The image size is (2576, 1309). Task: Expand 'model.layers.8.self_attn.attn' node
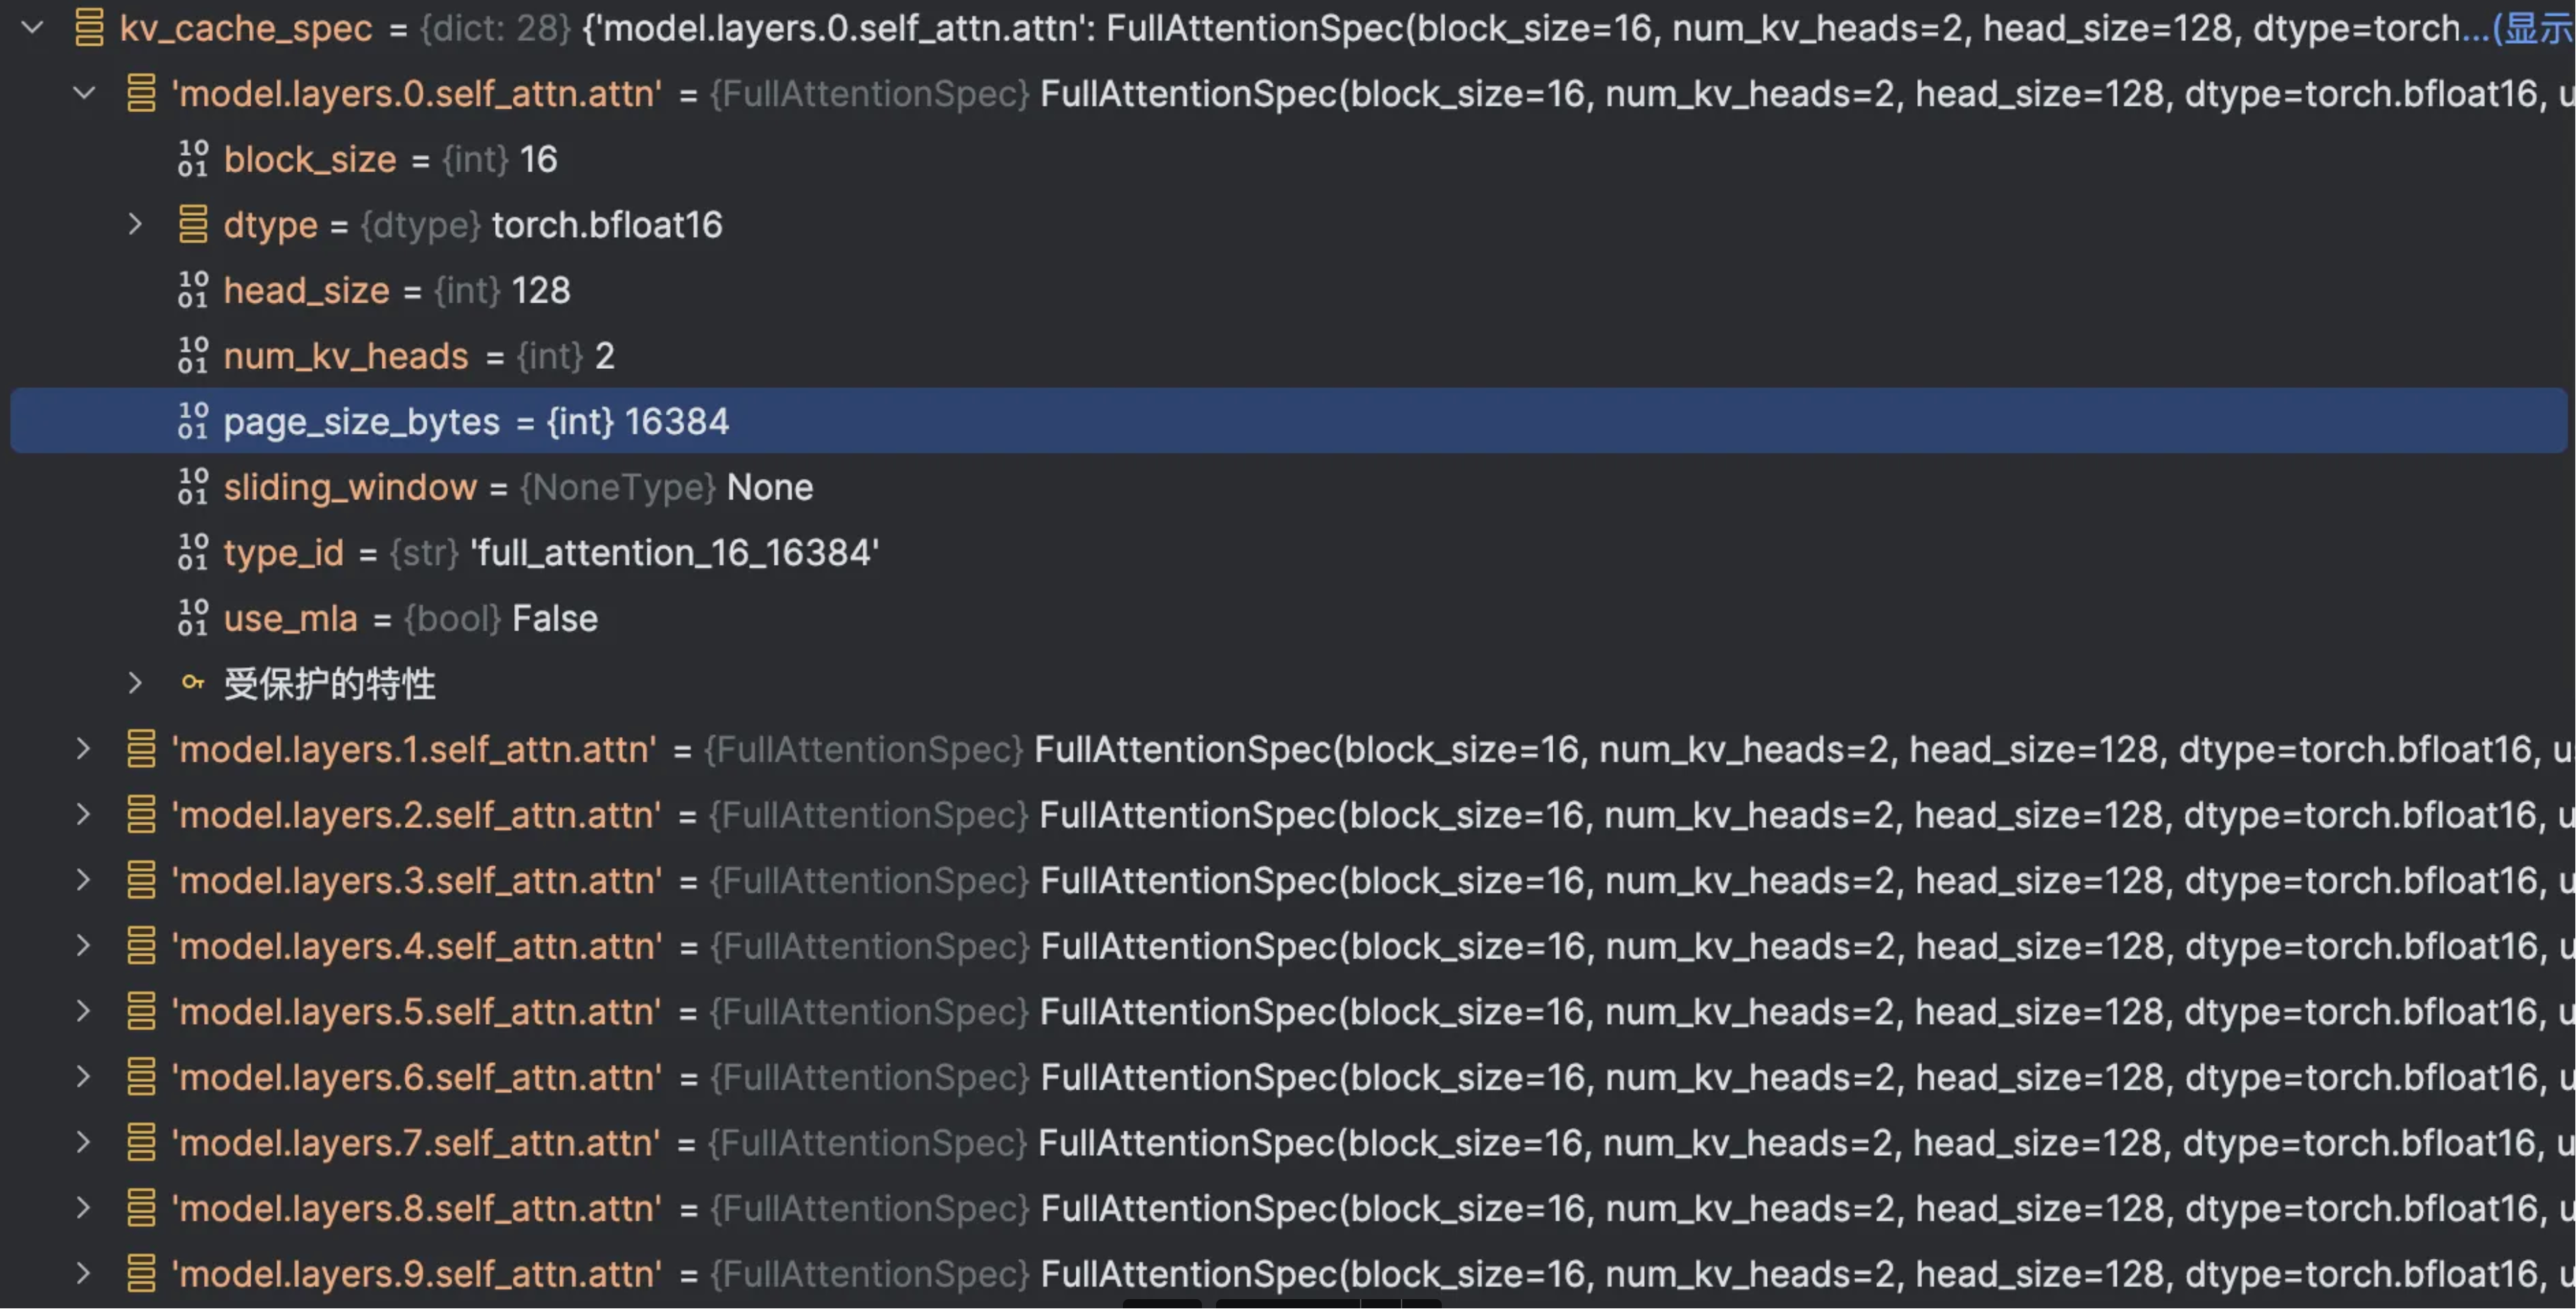pyautogui.click(x=84, y=1208)
